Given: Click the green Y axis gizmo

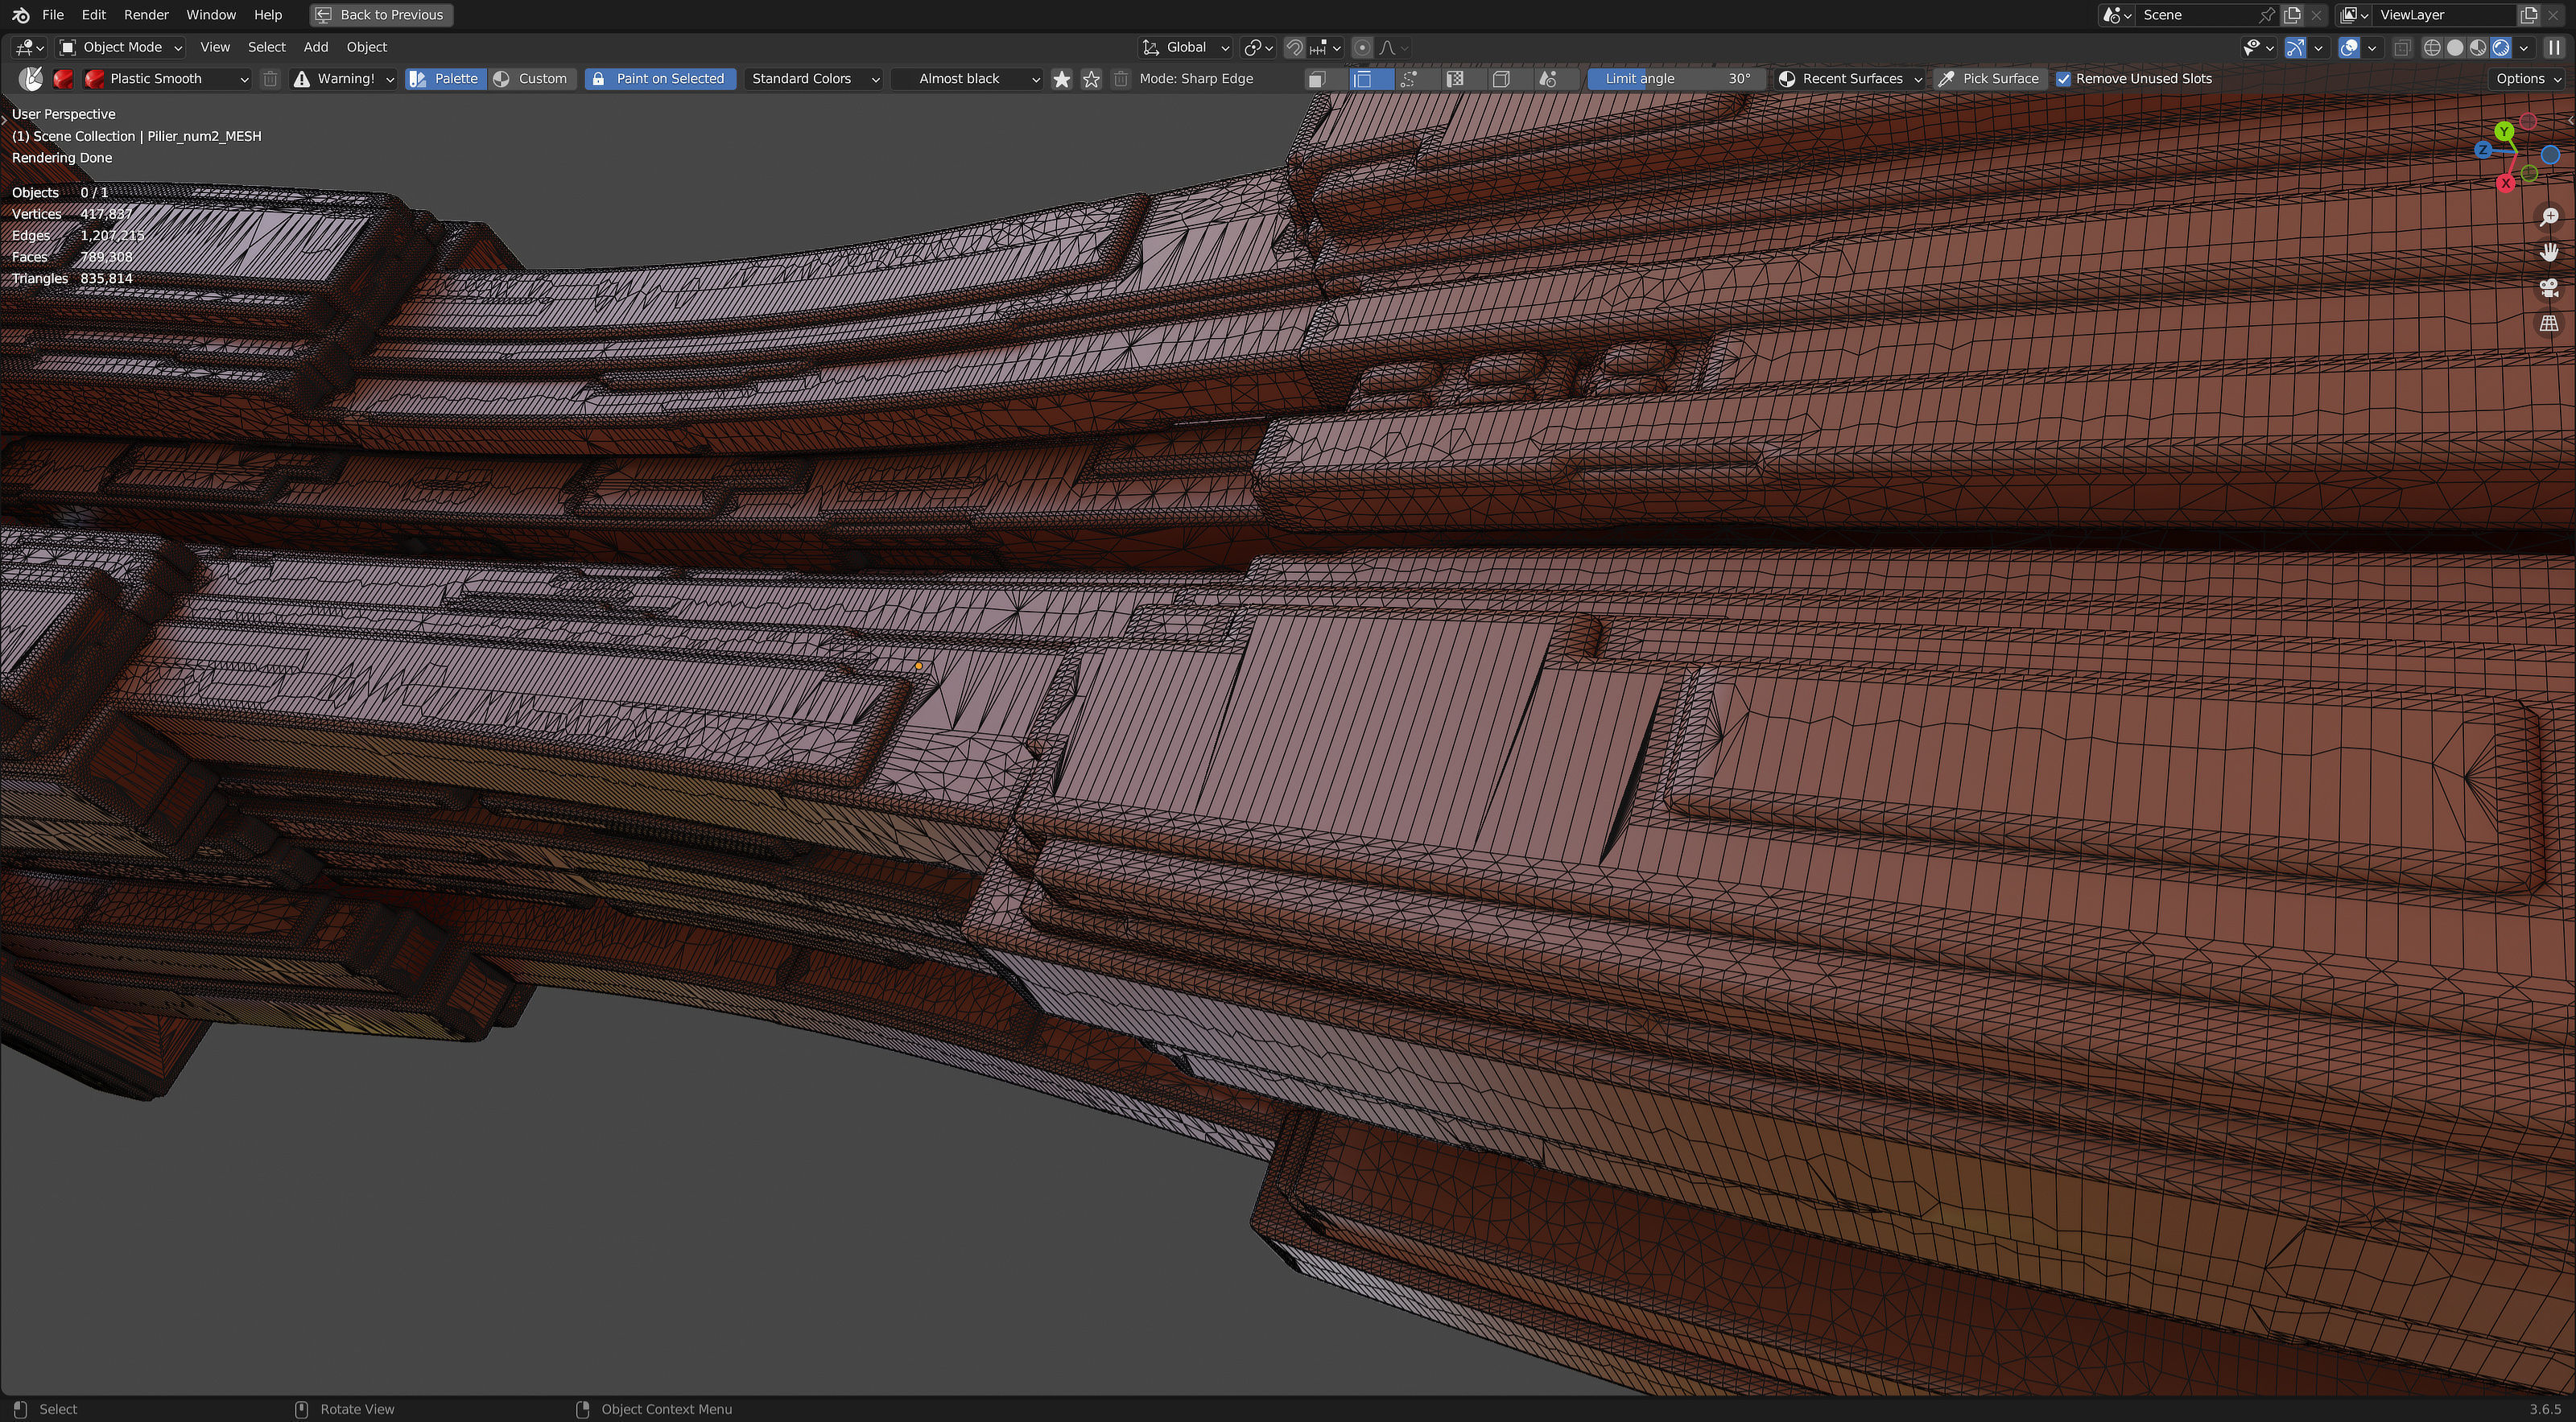Looking at the screenshot, I should [2504, 131].
